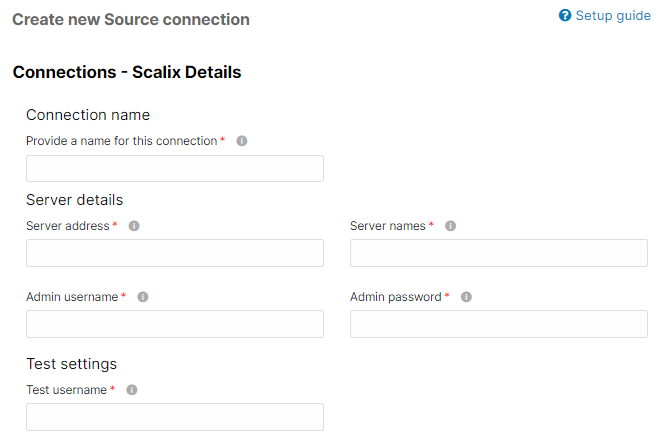Viewport: 660px width, 445px height.
Task: Click the info icon beside connection name label
Action: 242,141
